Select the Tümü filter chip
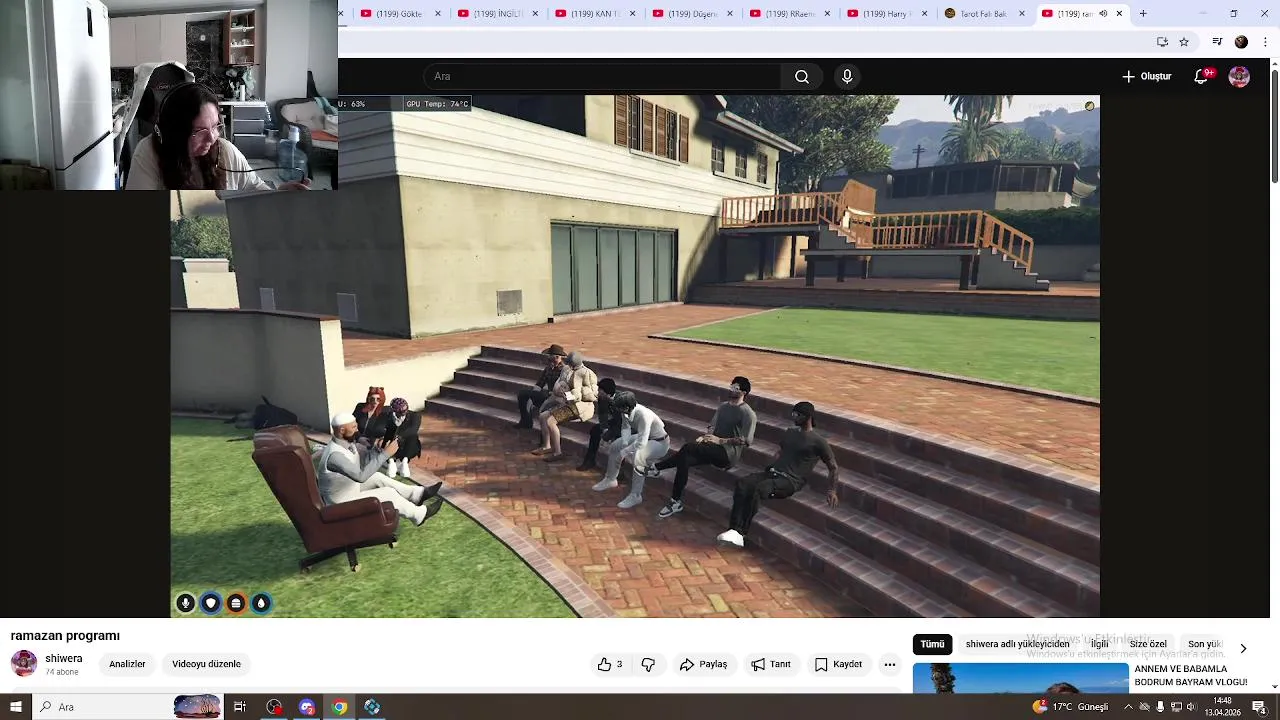This screenshot has width=1280, height=720. click(932, 645)
